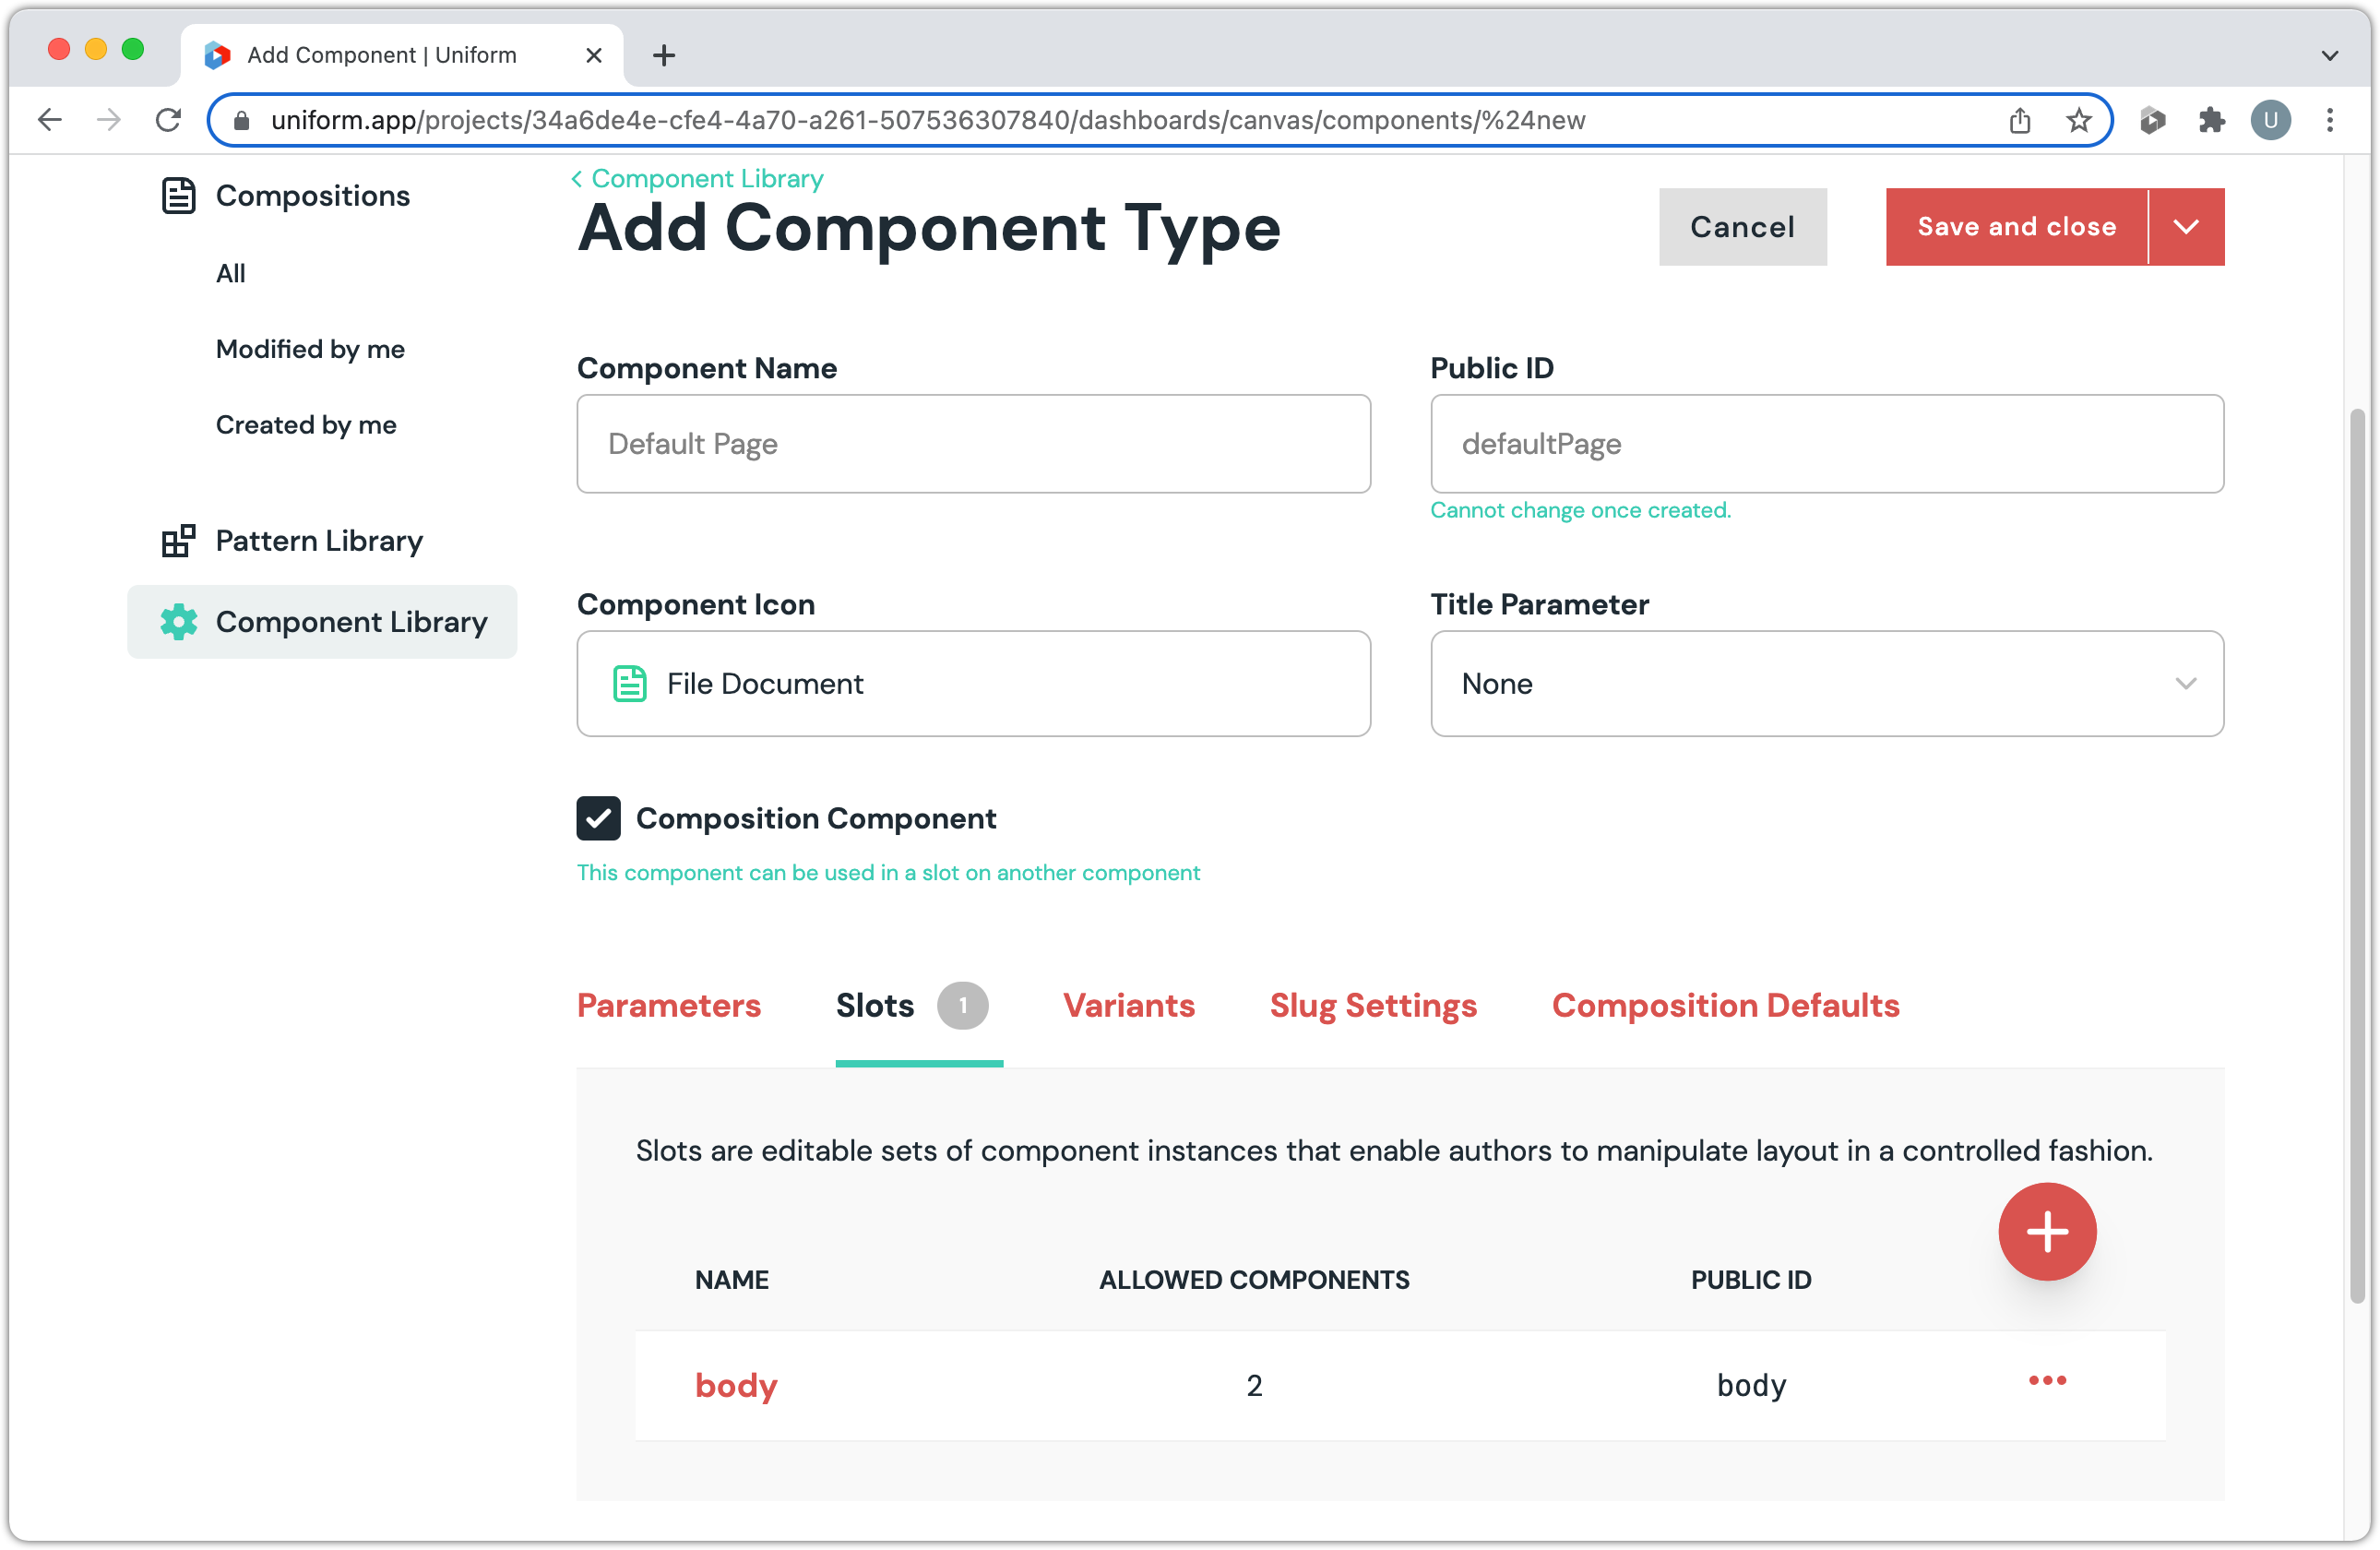Expand the browser tab search chevron
Screen dimensions: 2380x1550
pos(2329,55)
